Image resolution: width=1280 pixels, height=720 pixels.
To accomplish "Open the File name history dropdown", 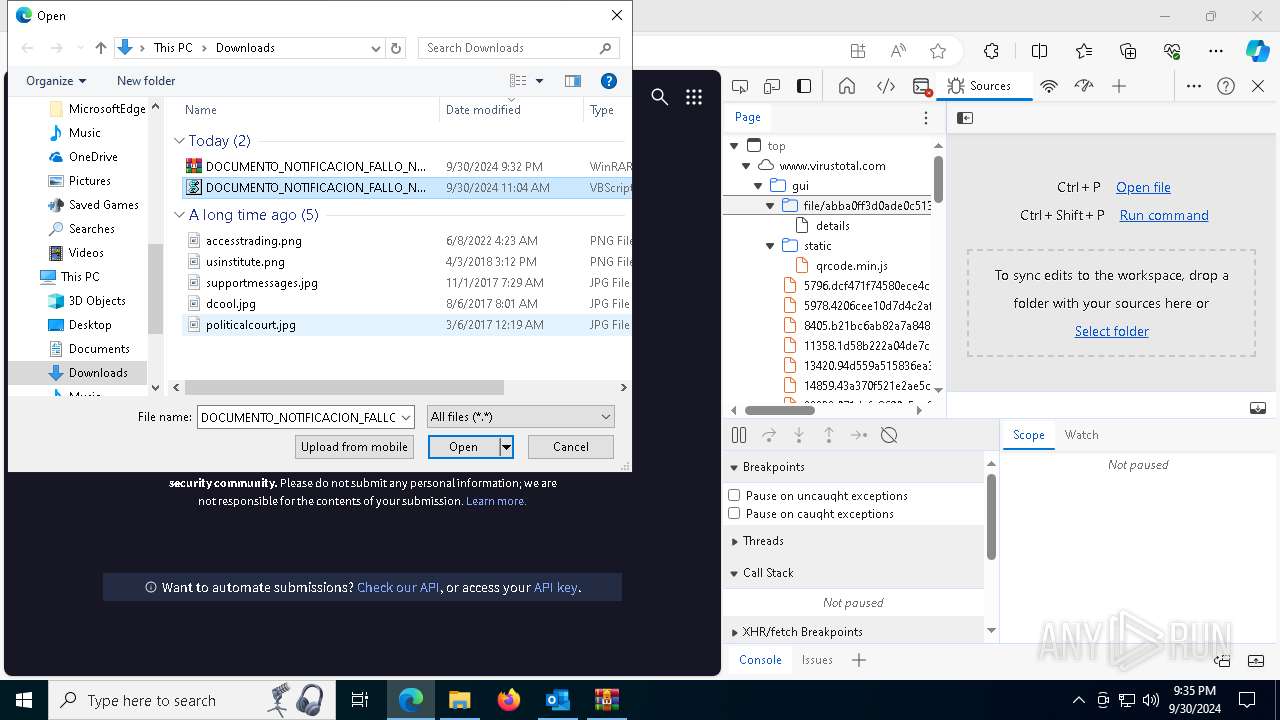I will point(405,417).
